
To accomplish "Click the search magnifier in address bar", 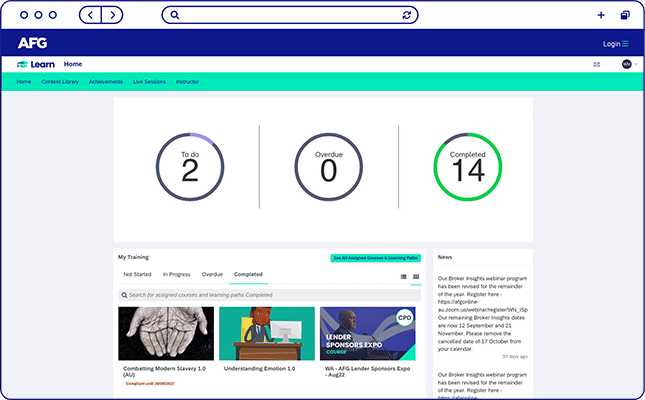I will pyautogui.click(x=175, y=15).
